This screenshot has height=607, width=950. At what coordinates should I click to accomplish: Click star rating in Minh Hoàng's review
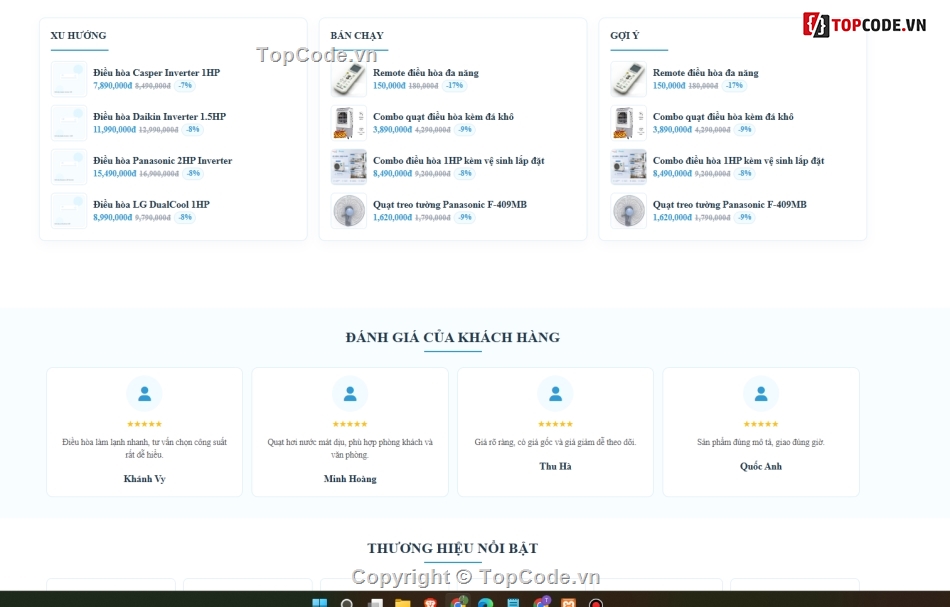[x=350, y=424]
